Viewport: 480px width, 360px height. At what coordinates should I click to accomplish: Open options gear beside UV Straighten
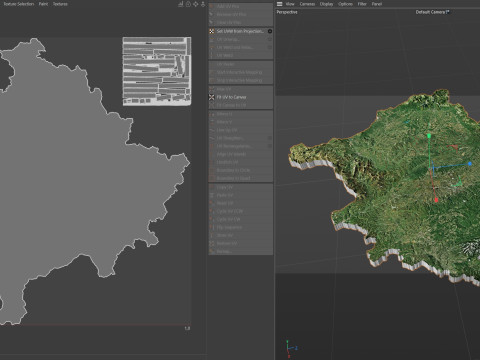270,138
